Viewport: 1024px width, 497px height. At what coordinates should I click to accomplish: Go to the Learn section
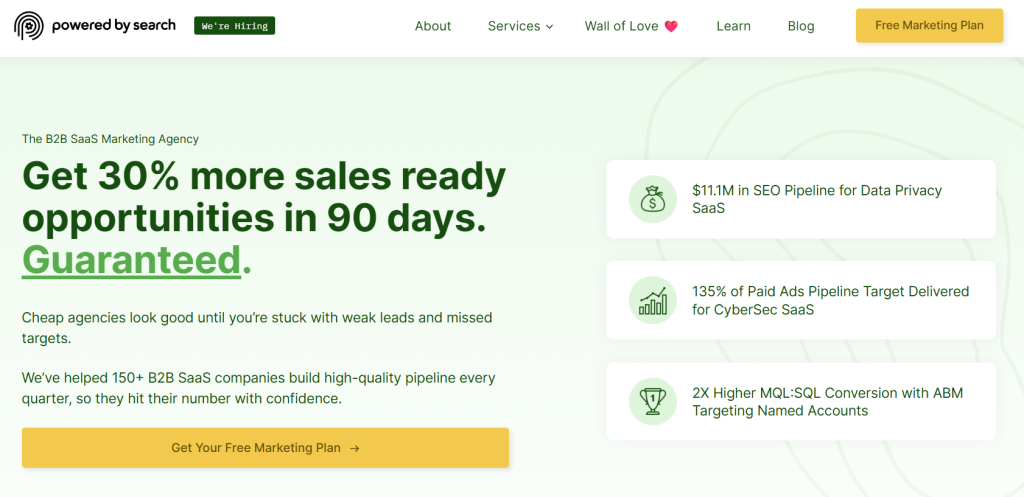point(733,26)
